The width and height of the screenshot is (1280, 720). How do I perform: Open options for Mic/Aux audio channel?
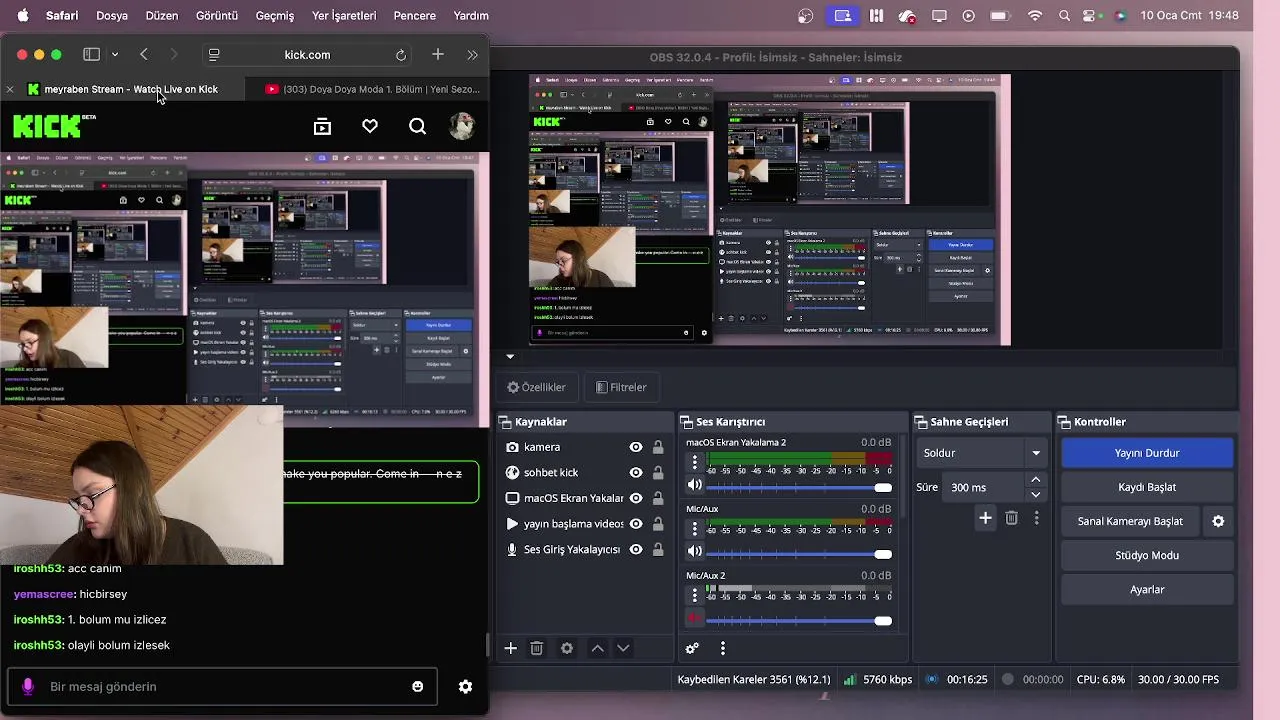point(694,530)
